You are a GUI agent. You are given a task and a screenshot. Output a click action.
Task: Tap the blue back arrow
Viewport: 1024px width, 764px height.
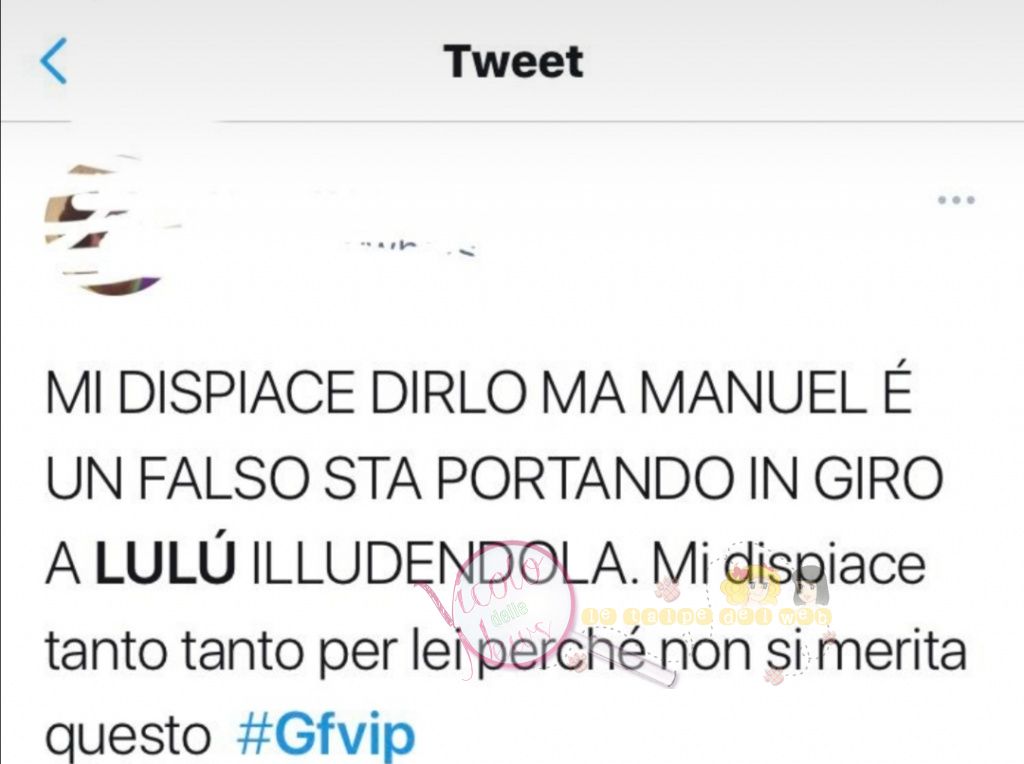pyautogui.click(x=54, y=61)
